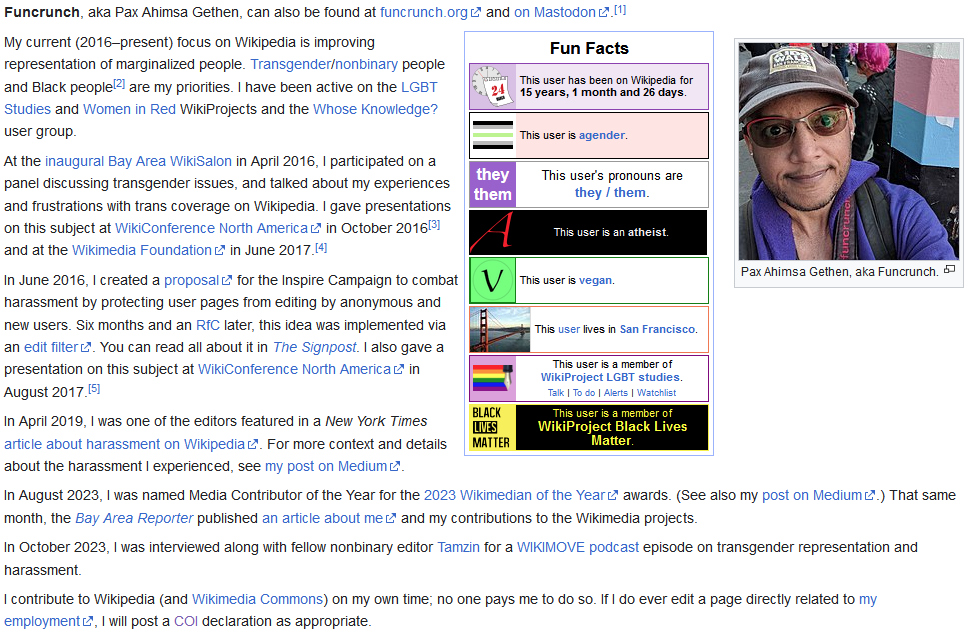Open the 'To do' link in LGBT userbox
Viewport: 972px width, 635px height.
point(584,393)
